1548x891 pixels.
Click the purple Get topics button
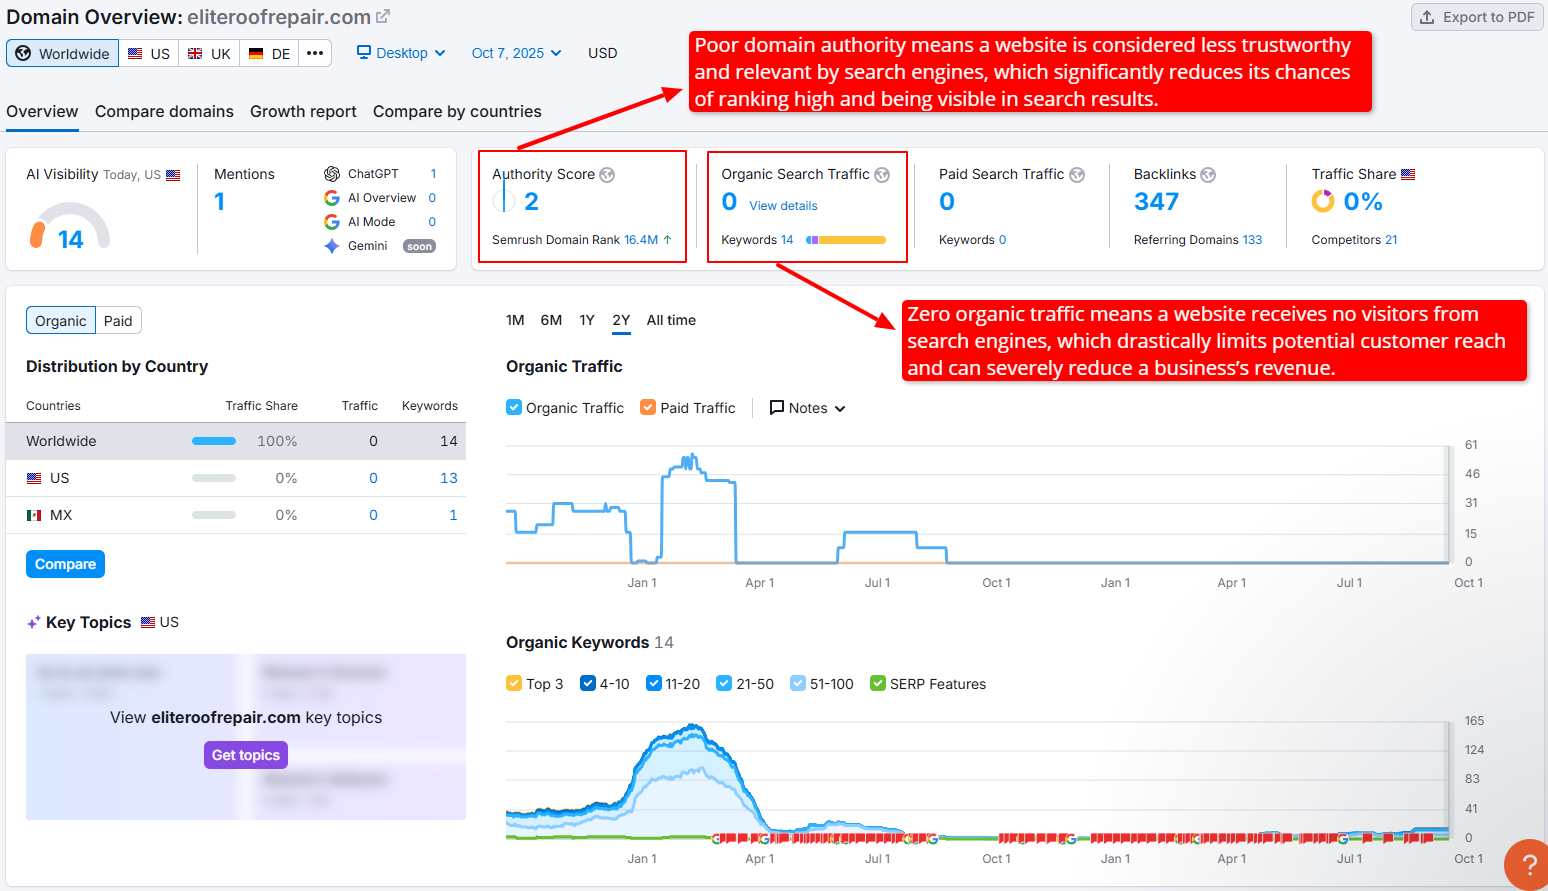click(246, 755)
